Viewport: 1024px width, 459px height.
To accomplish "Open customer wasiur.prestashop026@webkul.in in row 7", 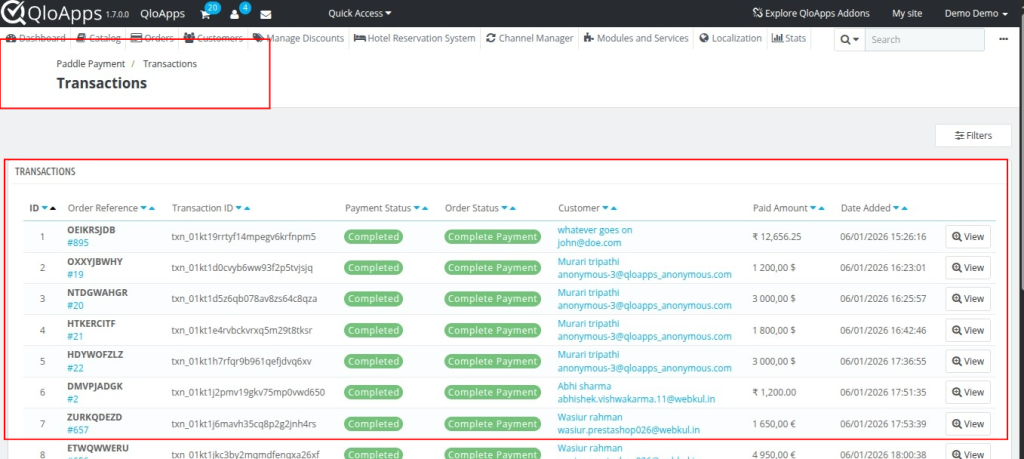I will tap(628, 430).
